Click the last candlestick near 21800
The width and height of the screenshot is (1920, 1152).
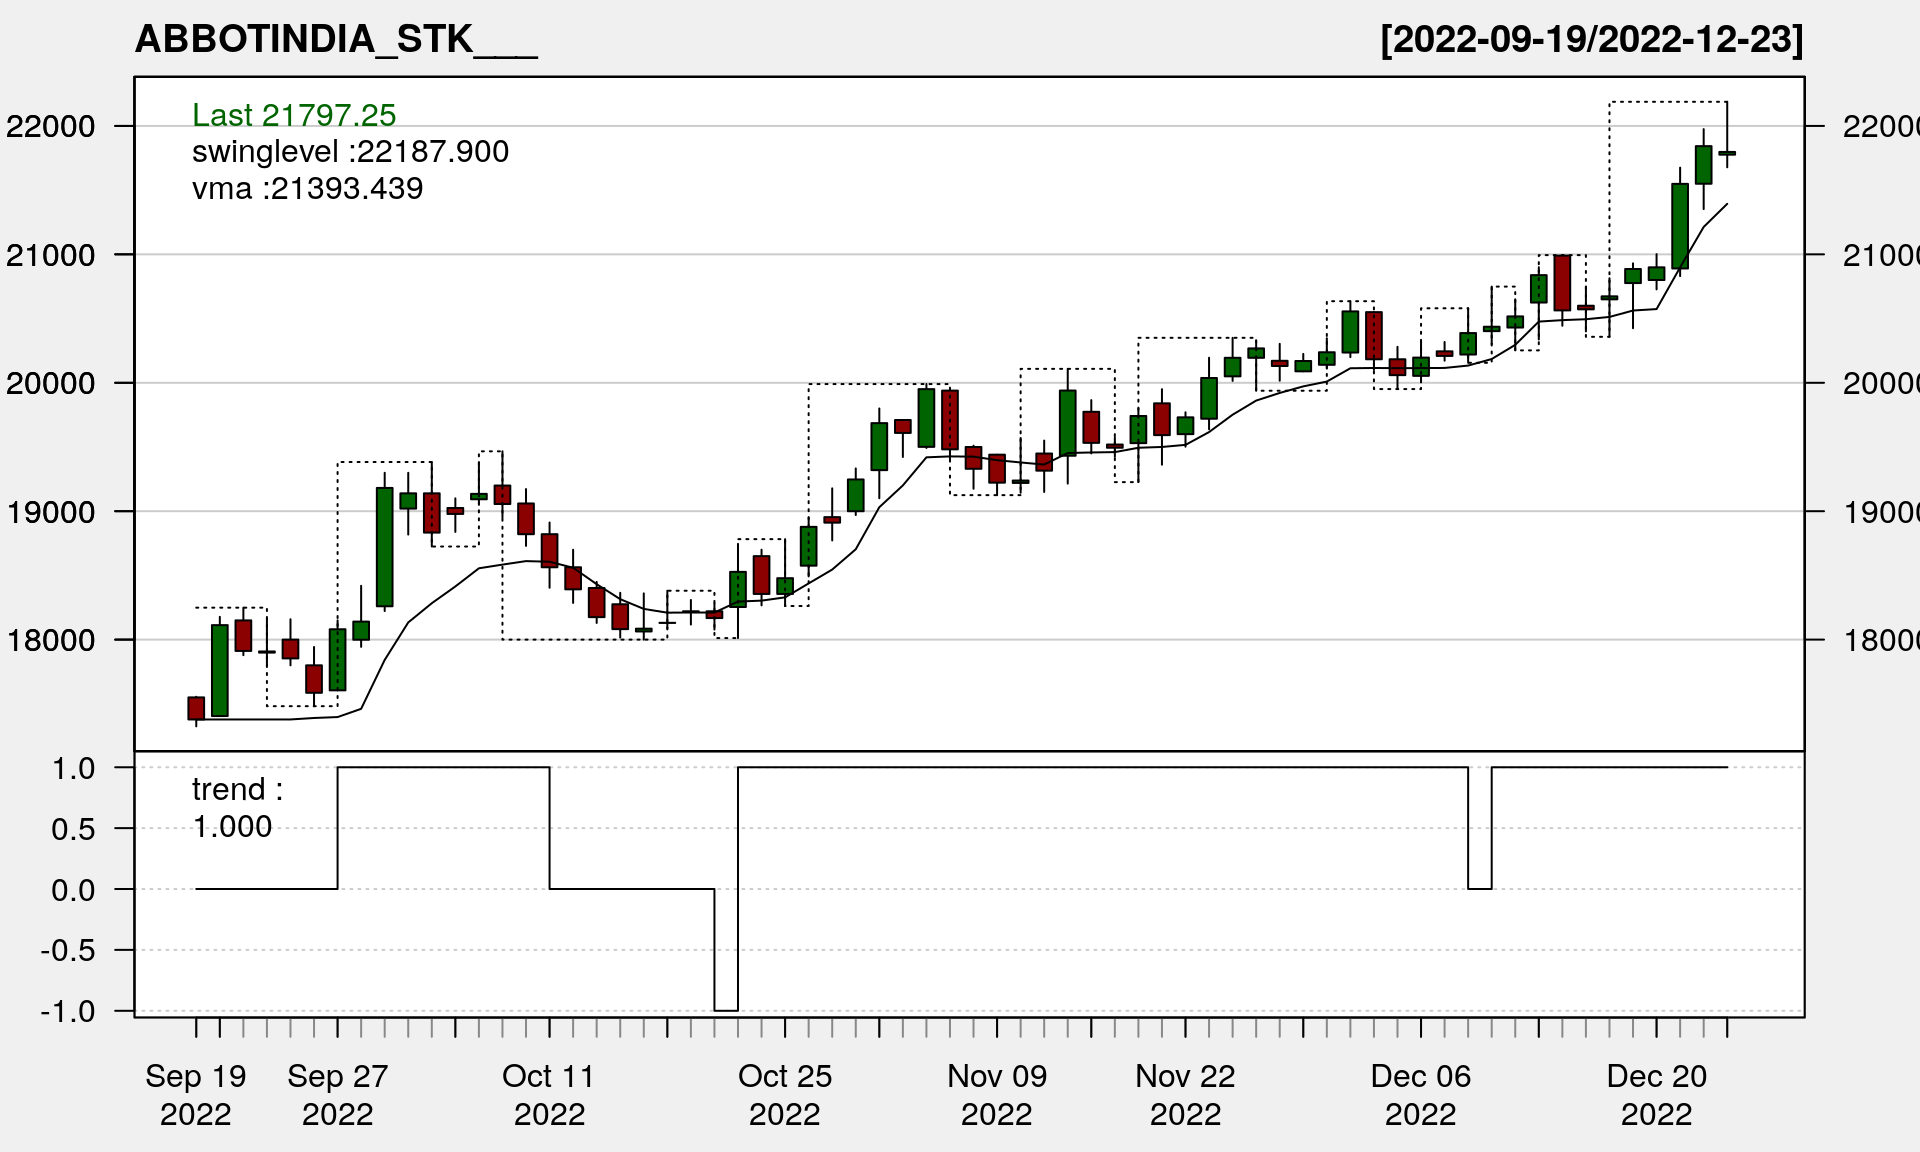1727,153
